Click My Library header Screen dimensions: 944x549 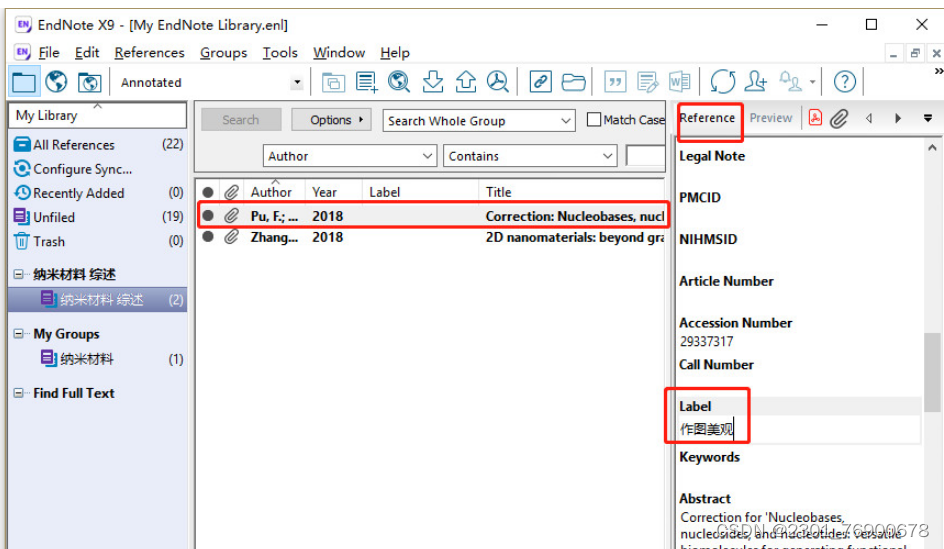click(98, 115)
